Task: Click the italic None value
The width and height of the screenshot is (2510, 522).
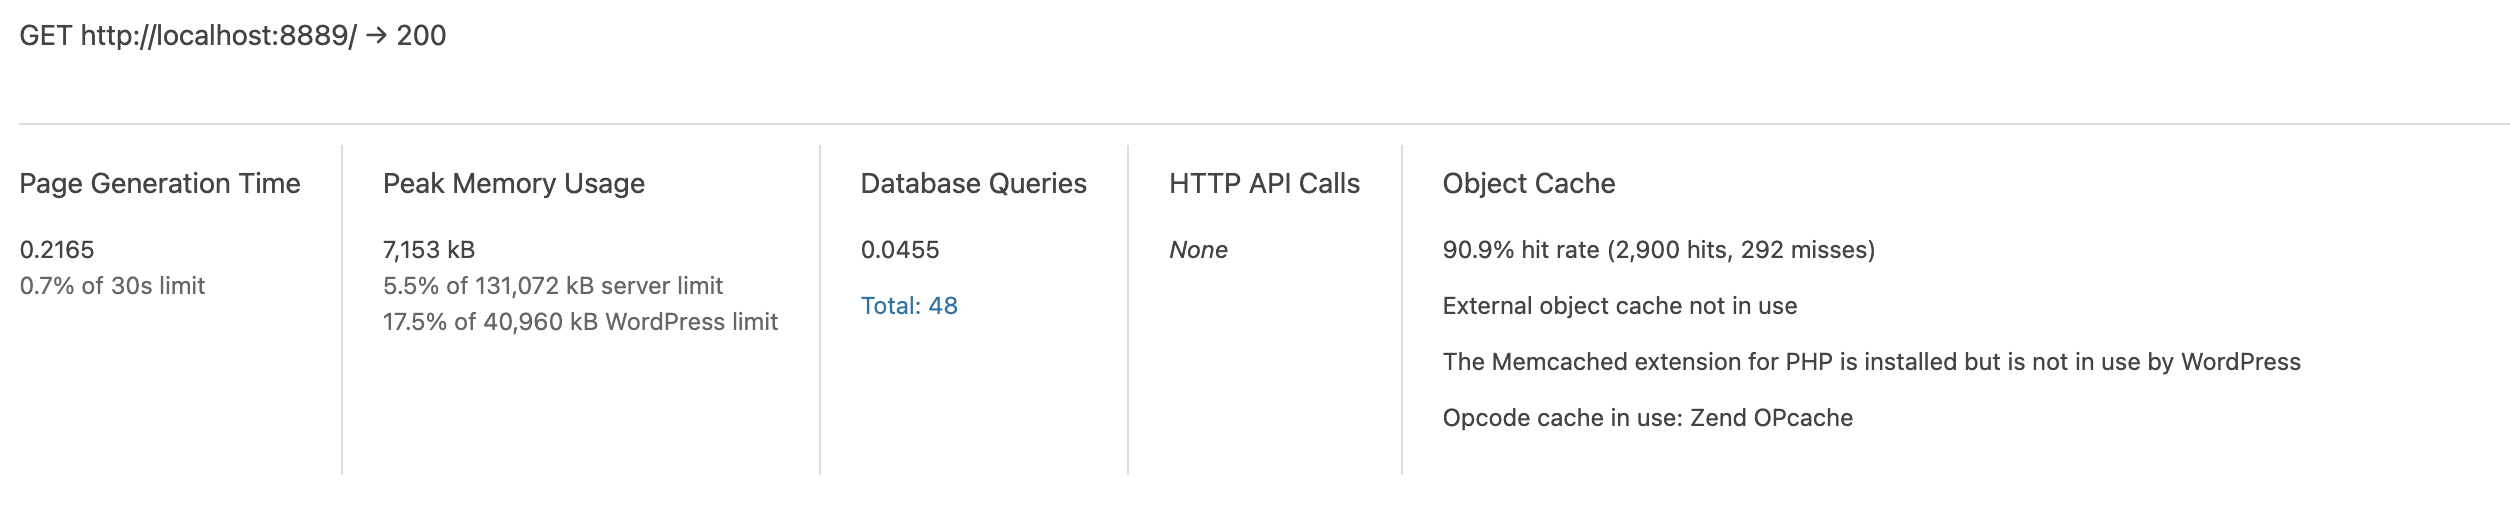Action: (x=1198, y=250)
